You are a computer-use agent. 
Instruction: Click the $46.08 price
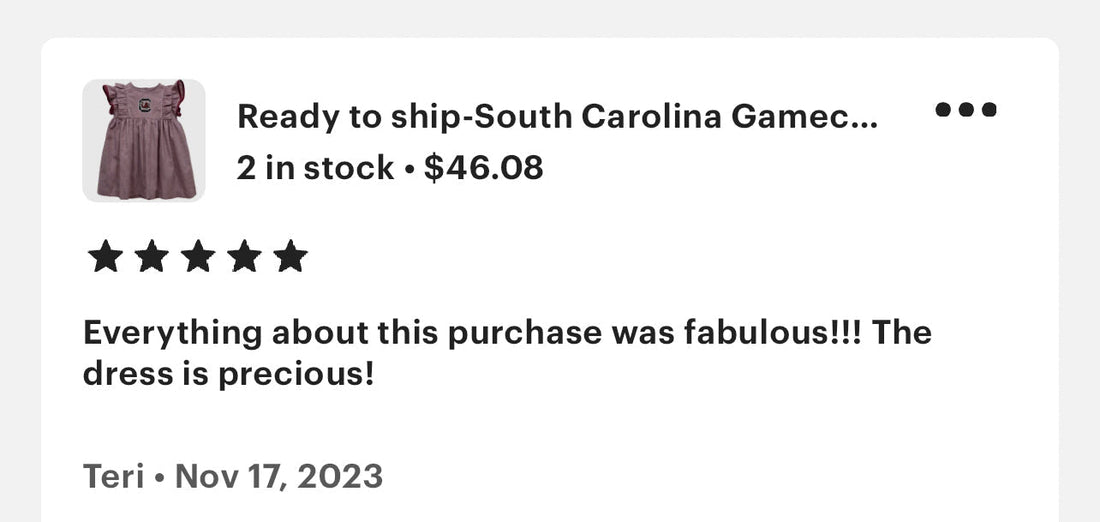(x=483, y=168)
